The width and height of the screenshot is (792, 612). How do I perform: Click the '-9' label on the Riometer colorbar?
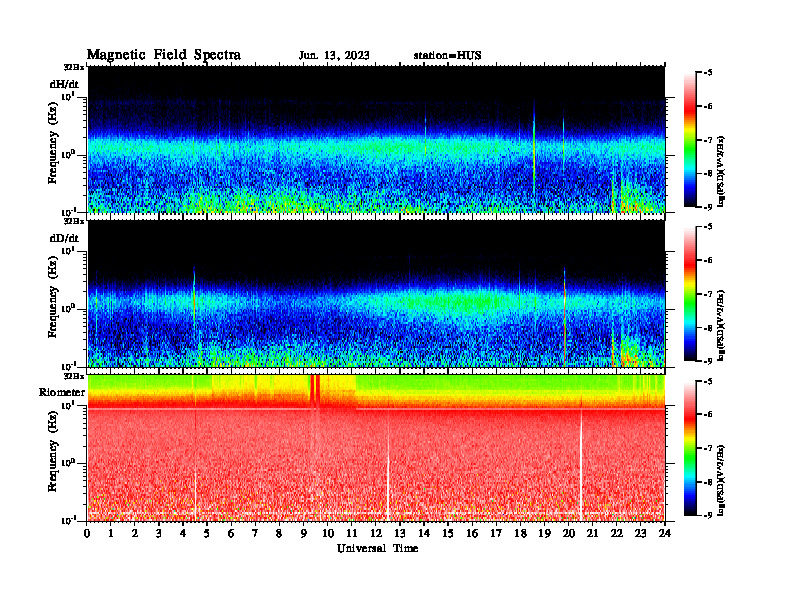(x=706, y=515)
